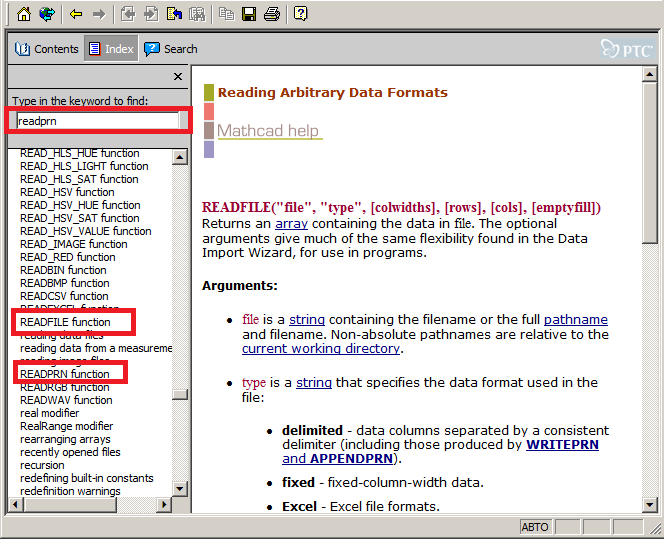Select rearranging arrays entry
The height and width of the screenshot is (539, 664).
66,439
